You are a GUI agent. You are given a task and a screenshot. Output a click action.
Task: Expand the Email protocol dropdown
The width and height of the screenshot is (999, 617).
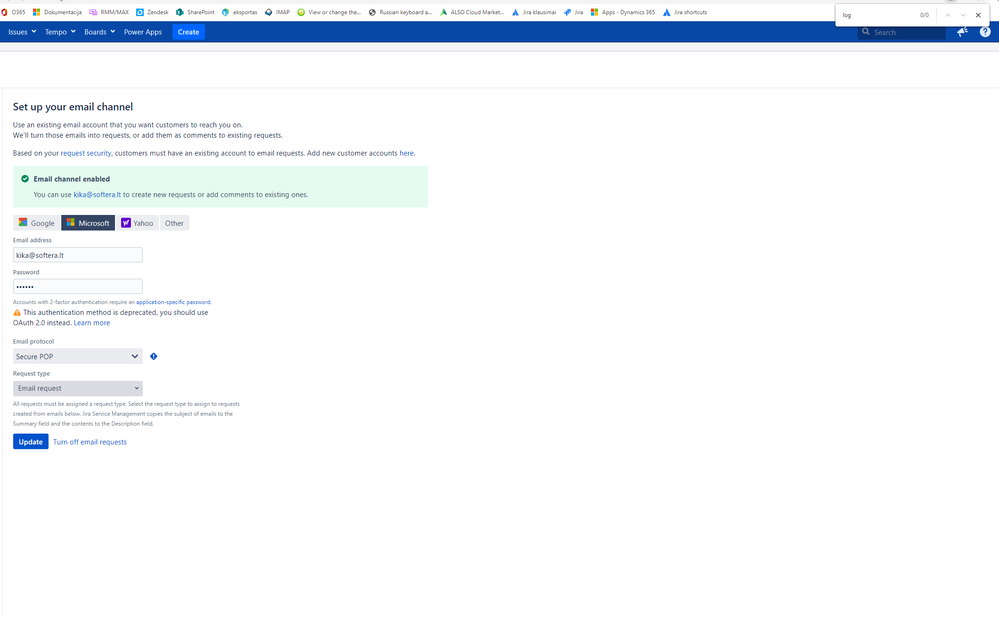[x=78, y=356]
